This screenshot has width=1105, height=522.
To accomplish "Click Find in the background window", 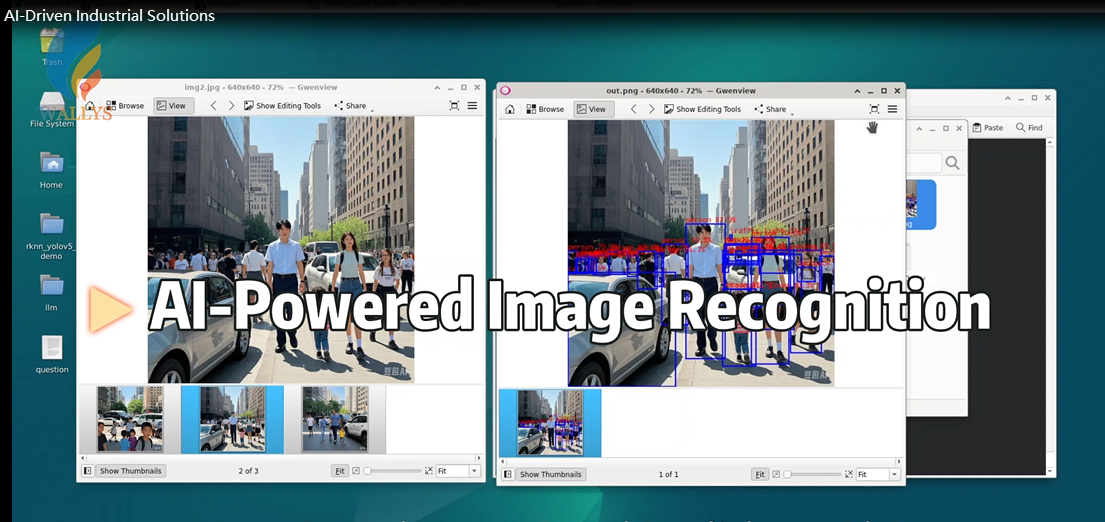I will (1029, 128).
